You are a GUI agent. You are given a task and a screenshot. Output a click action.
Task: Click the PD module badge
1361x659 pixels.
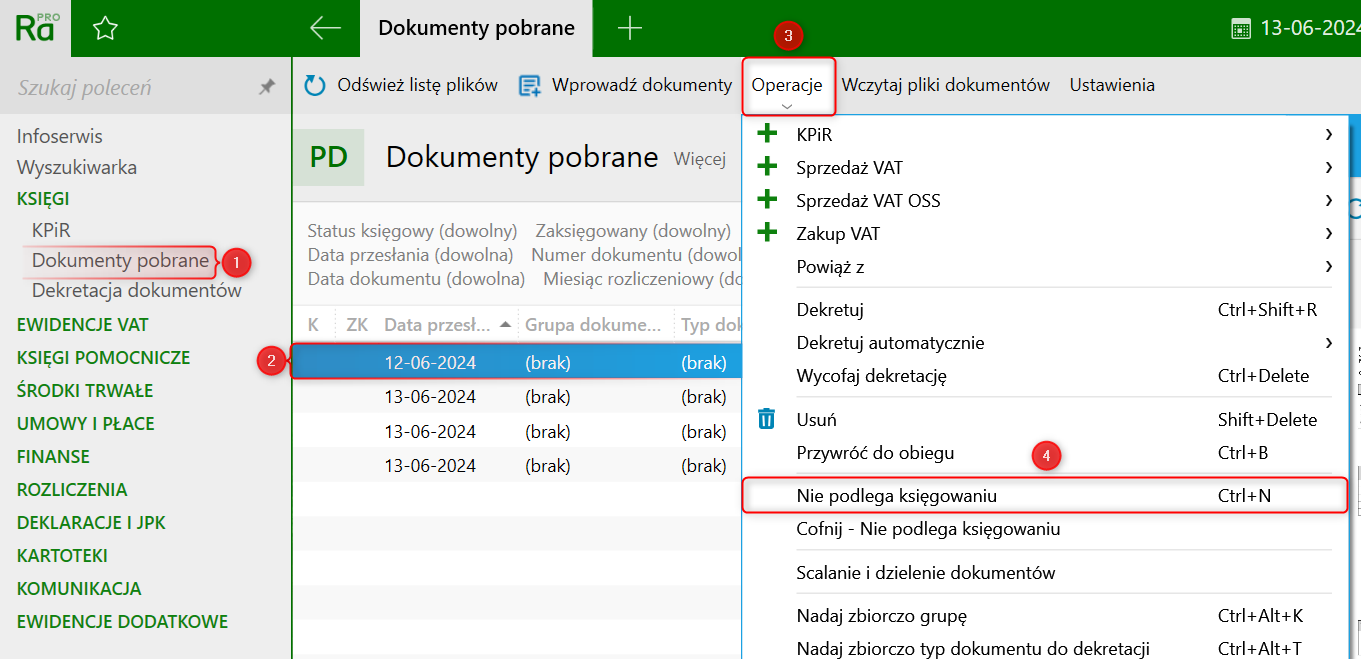pos(329,157)
